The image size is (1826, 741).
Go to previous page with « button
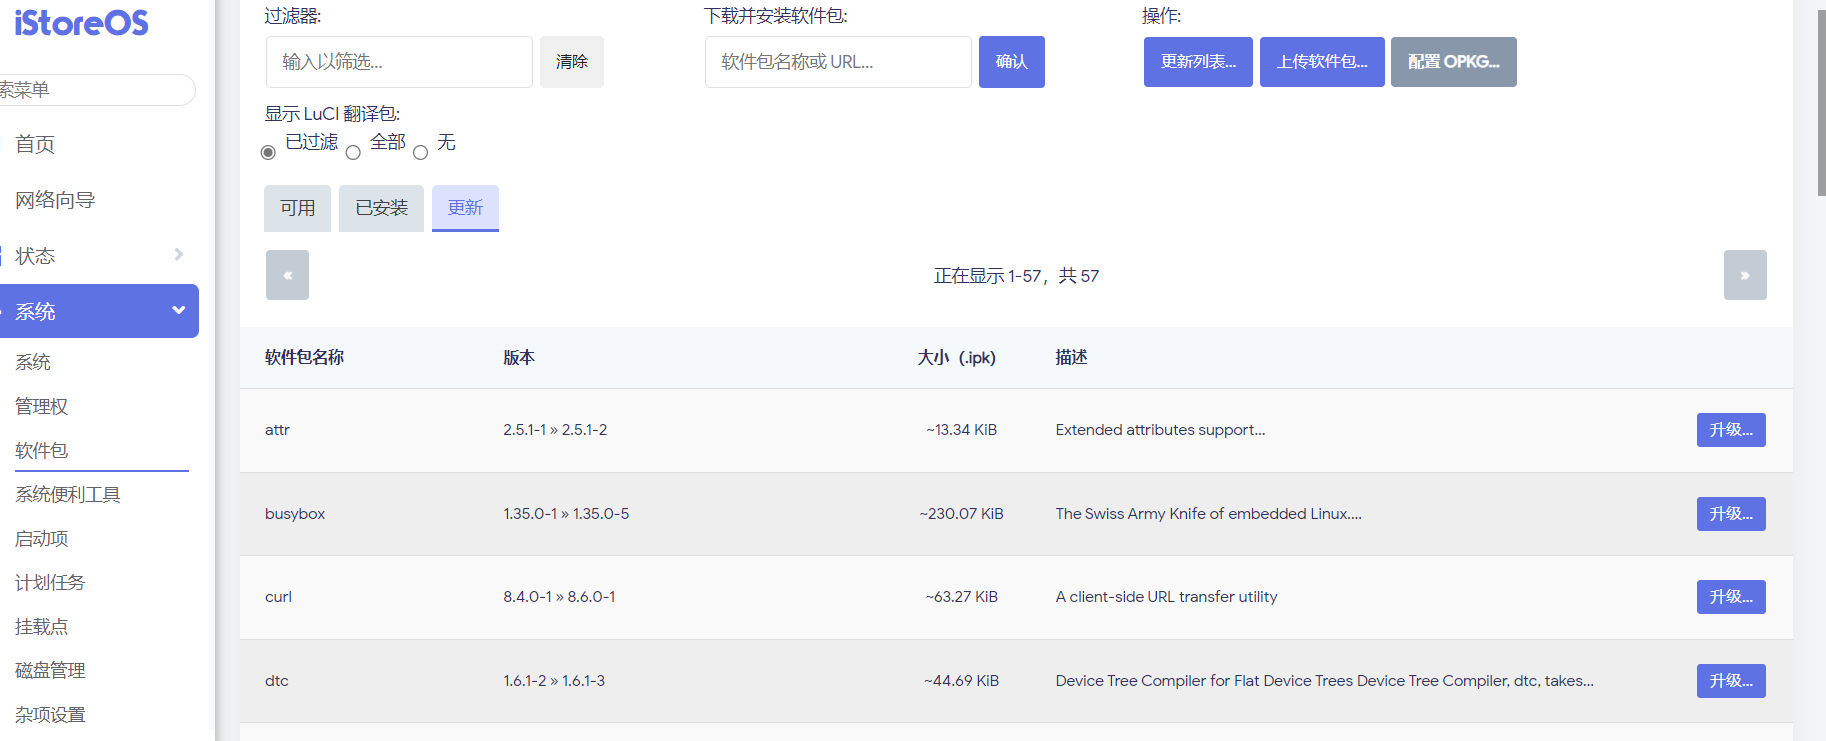click(287, 275)
